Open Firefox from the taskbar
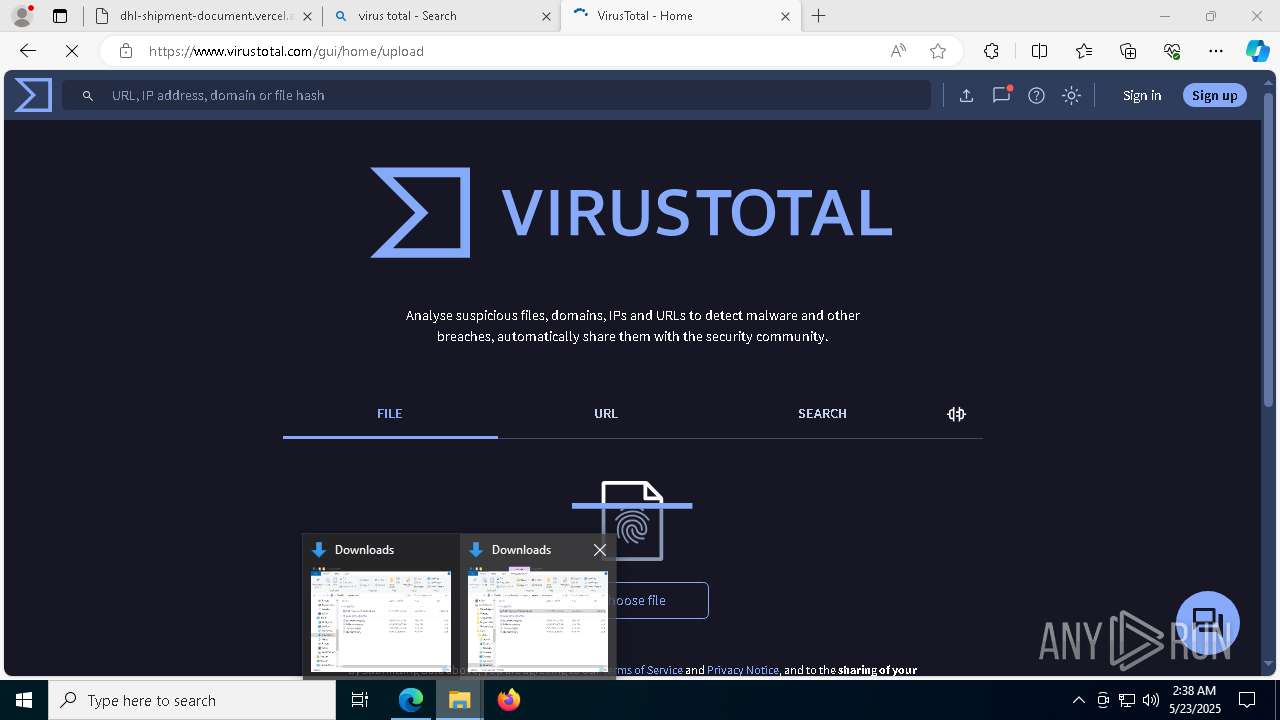Screen dimensions: 1280x720 pos(508,700)
